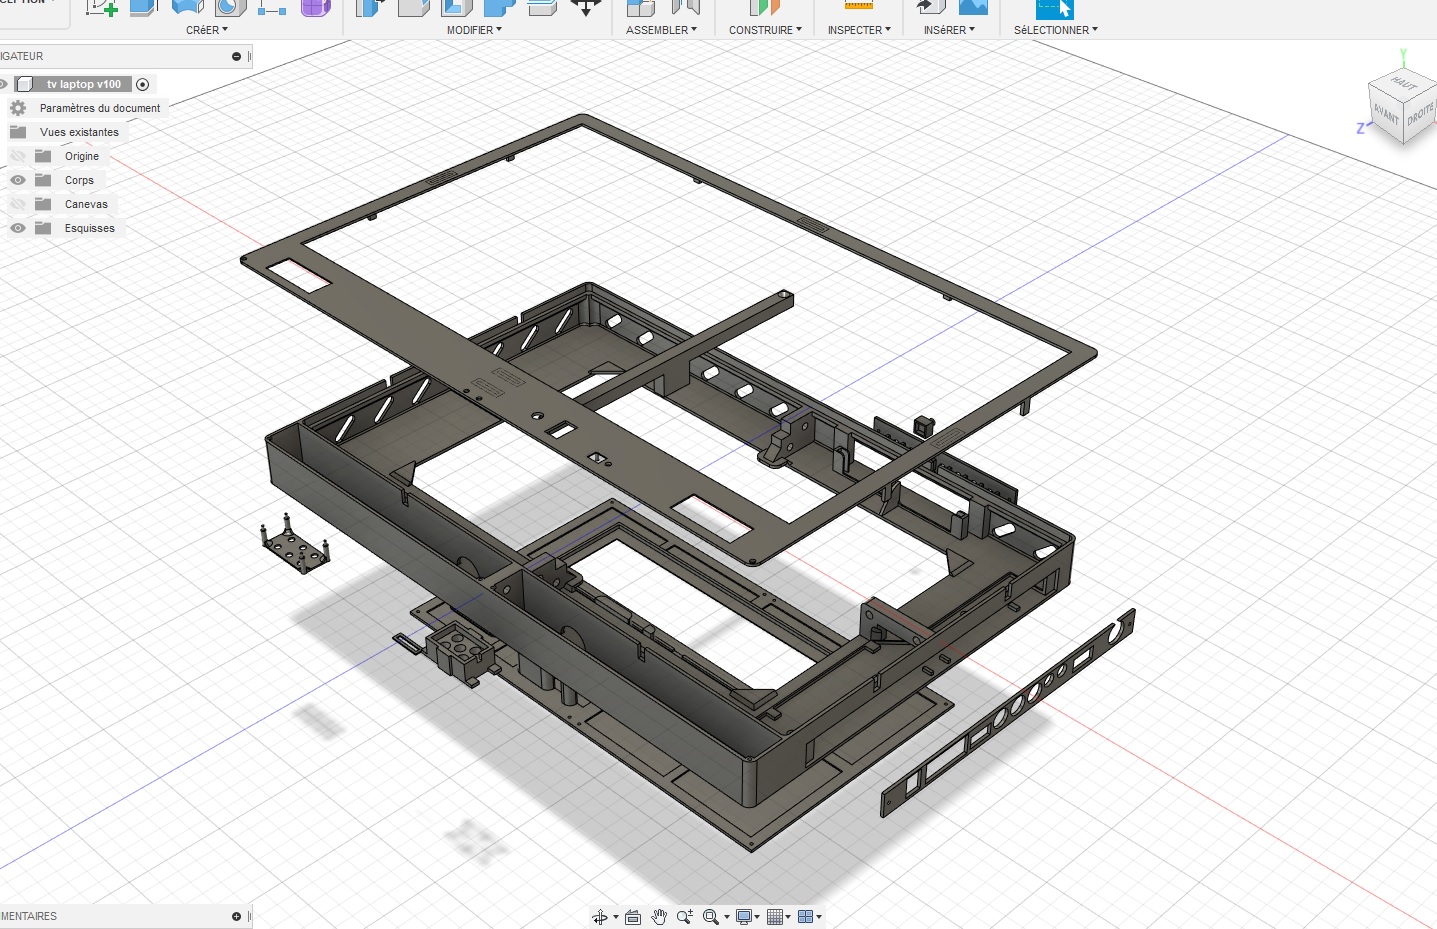The image size is (1437, 929).
Task: Select the Orbit tool in bottom bar
Action: 600,917
